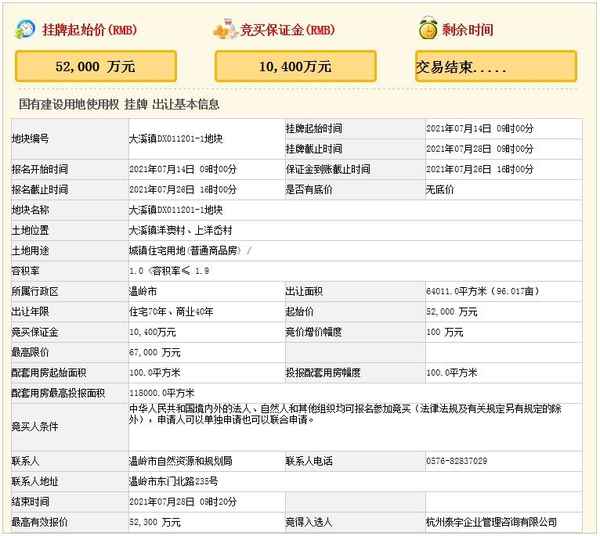Select 温岭市自然资源和规划局 contact value
600x536 pixels.
(181, 461)
